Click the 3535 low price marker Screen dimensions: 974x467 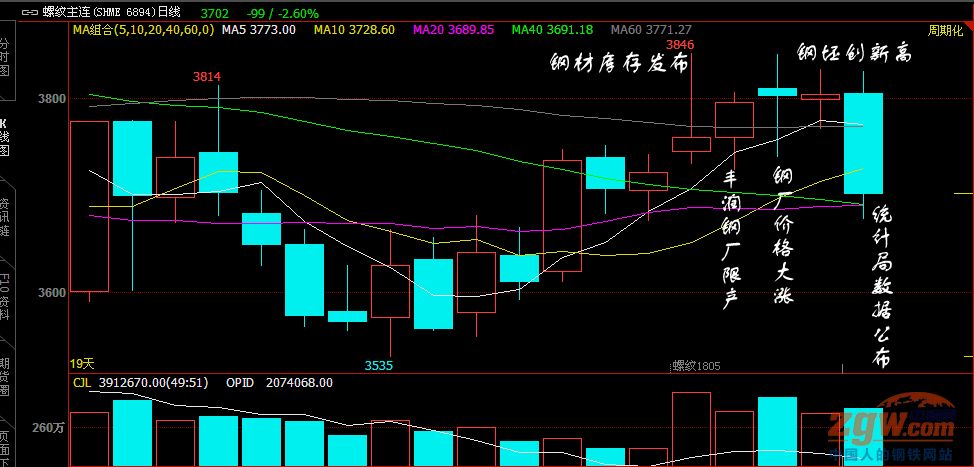pyautogui.click(x=378, y=366)
